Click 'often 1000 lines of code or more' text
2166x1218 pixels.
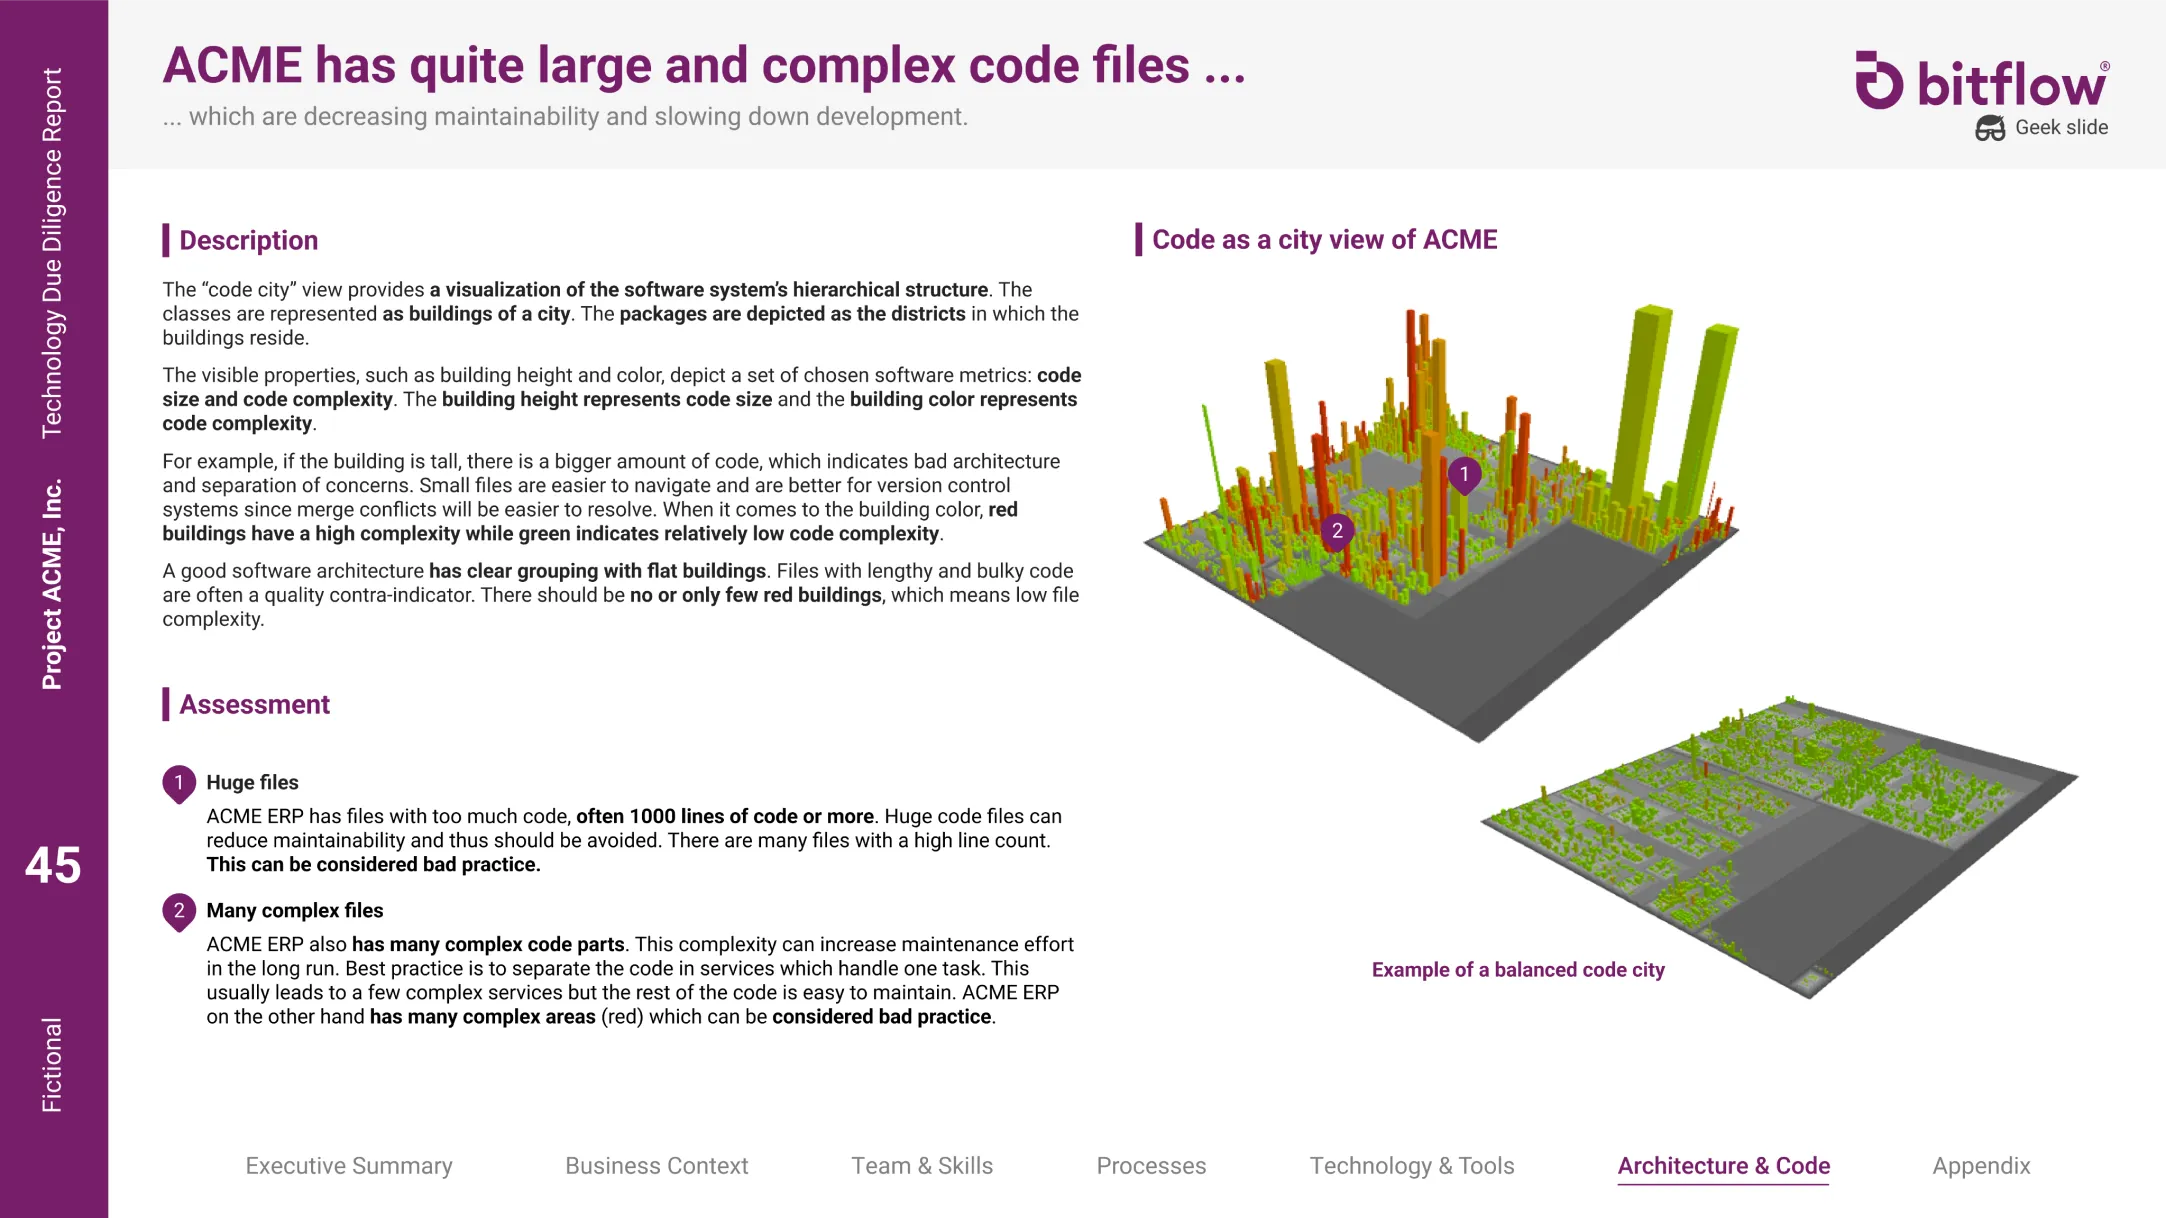[725, 817]
